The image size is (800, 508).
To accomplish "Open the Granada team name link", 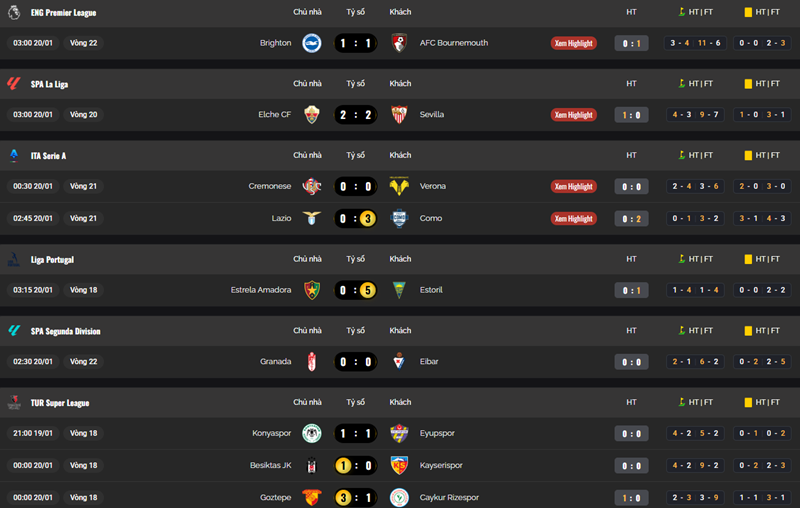I will click(x=275, y=361).
